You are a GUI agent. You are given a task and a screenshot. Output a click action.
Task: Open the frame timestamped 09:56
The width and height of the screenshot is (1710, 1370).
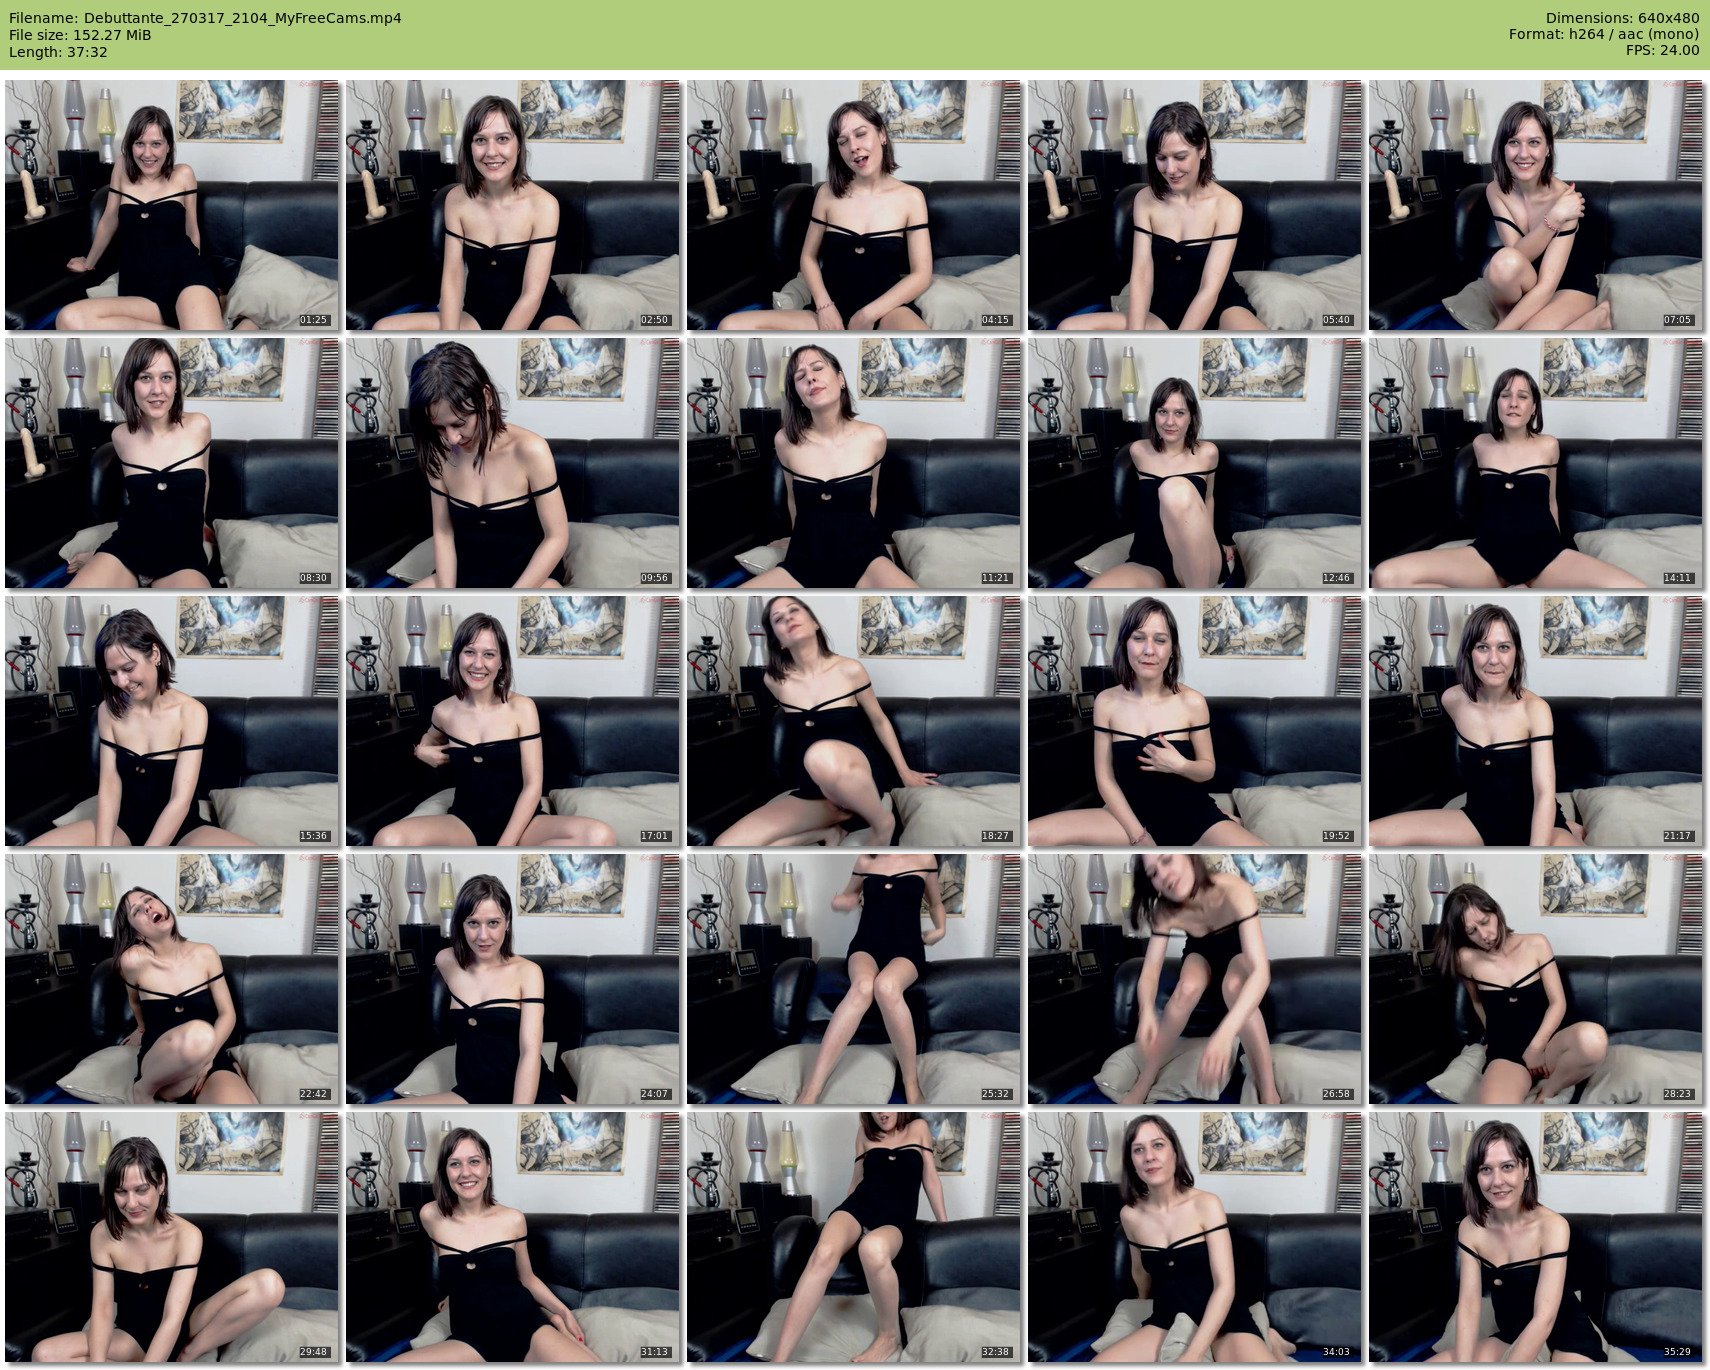tap(513, 463)
